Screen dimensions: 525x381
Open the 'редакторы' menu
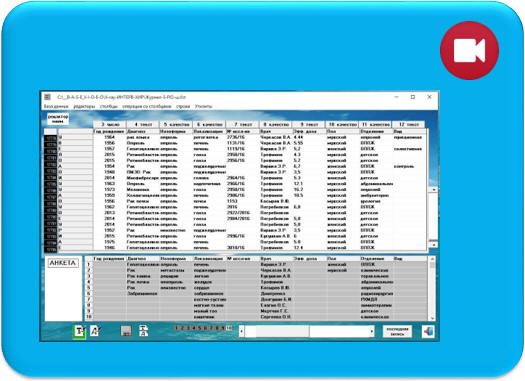[x=84, y=106]
